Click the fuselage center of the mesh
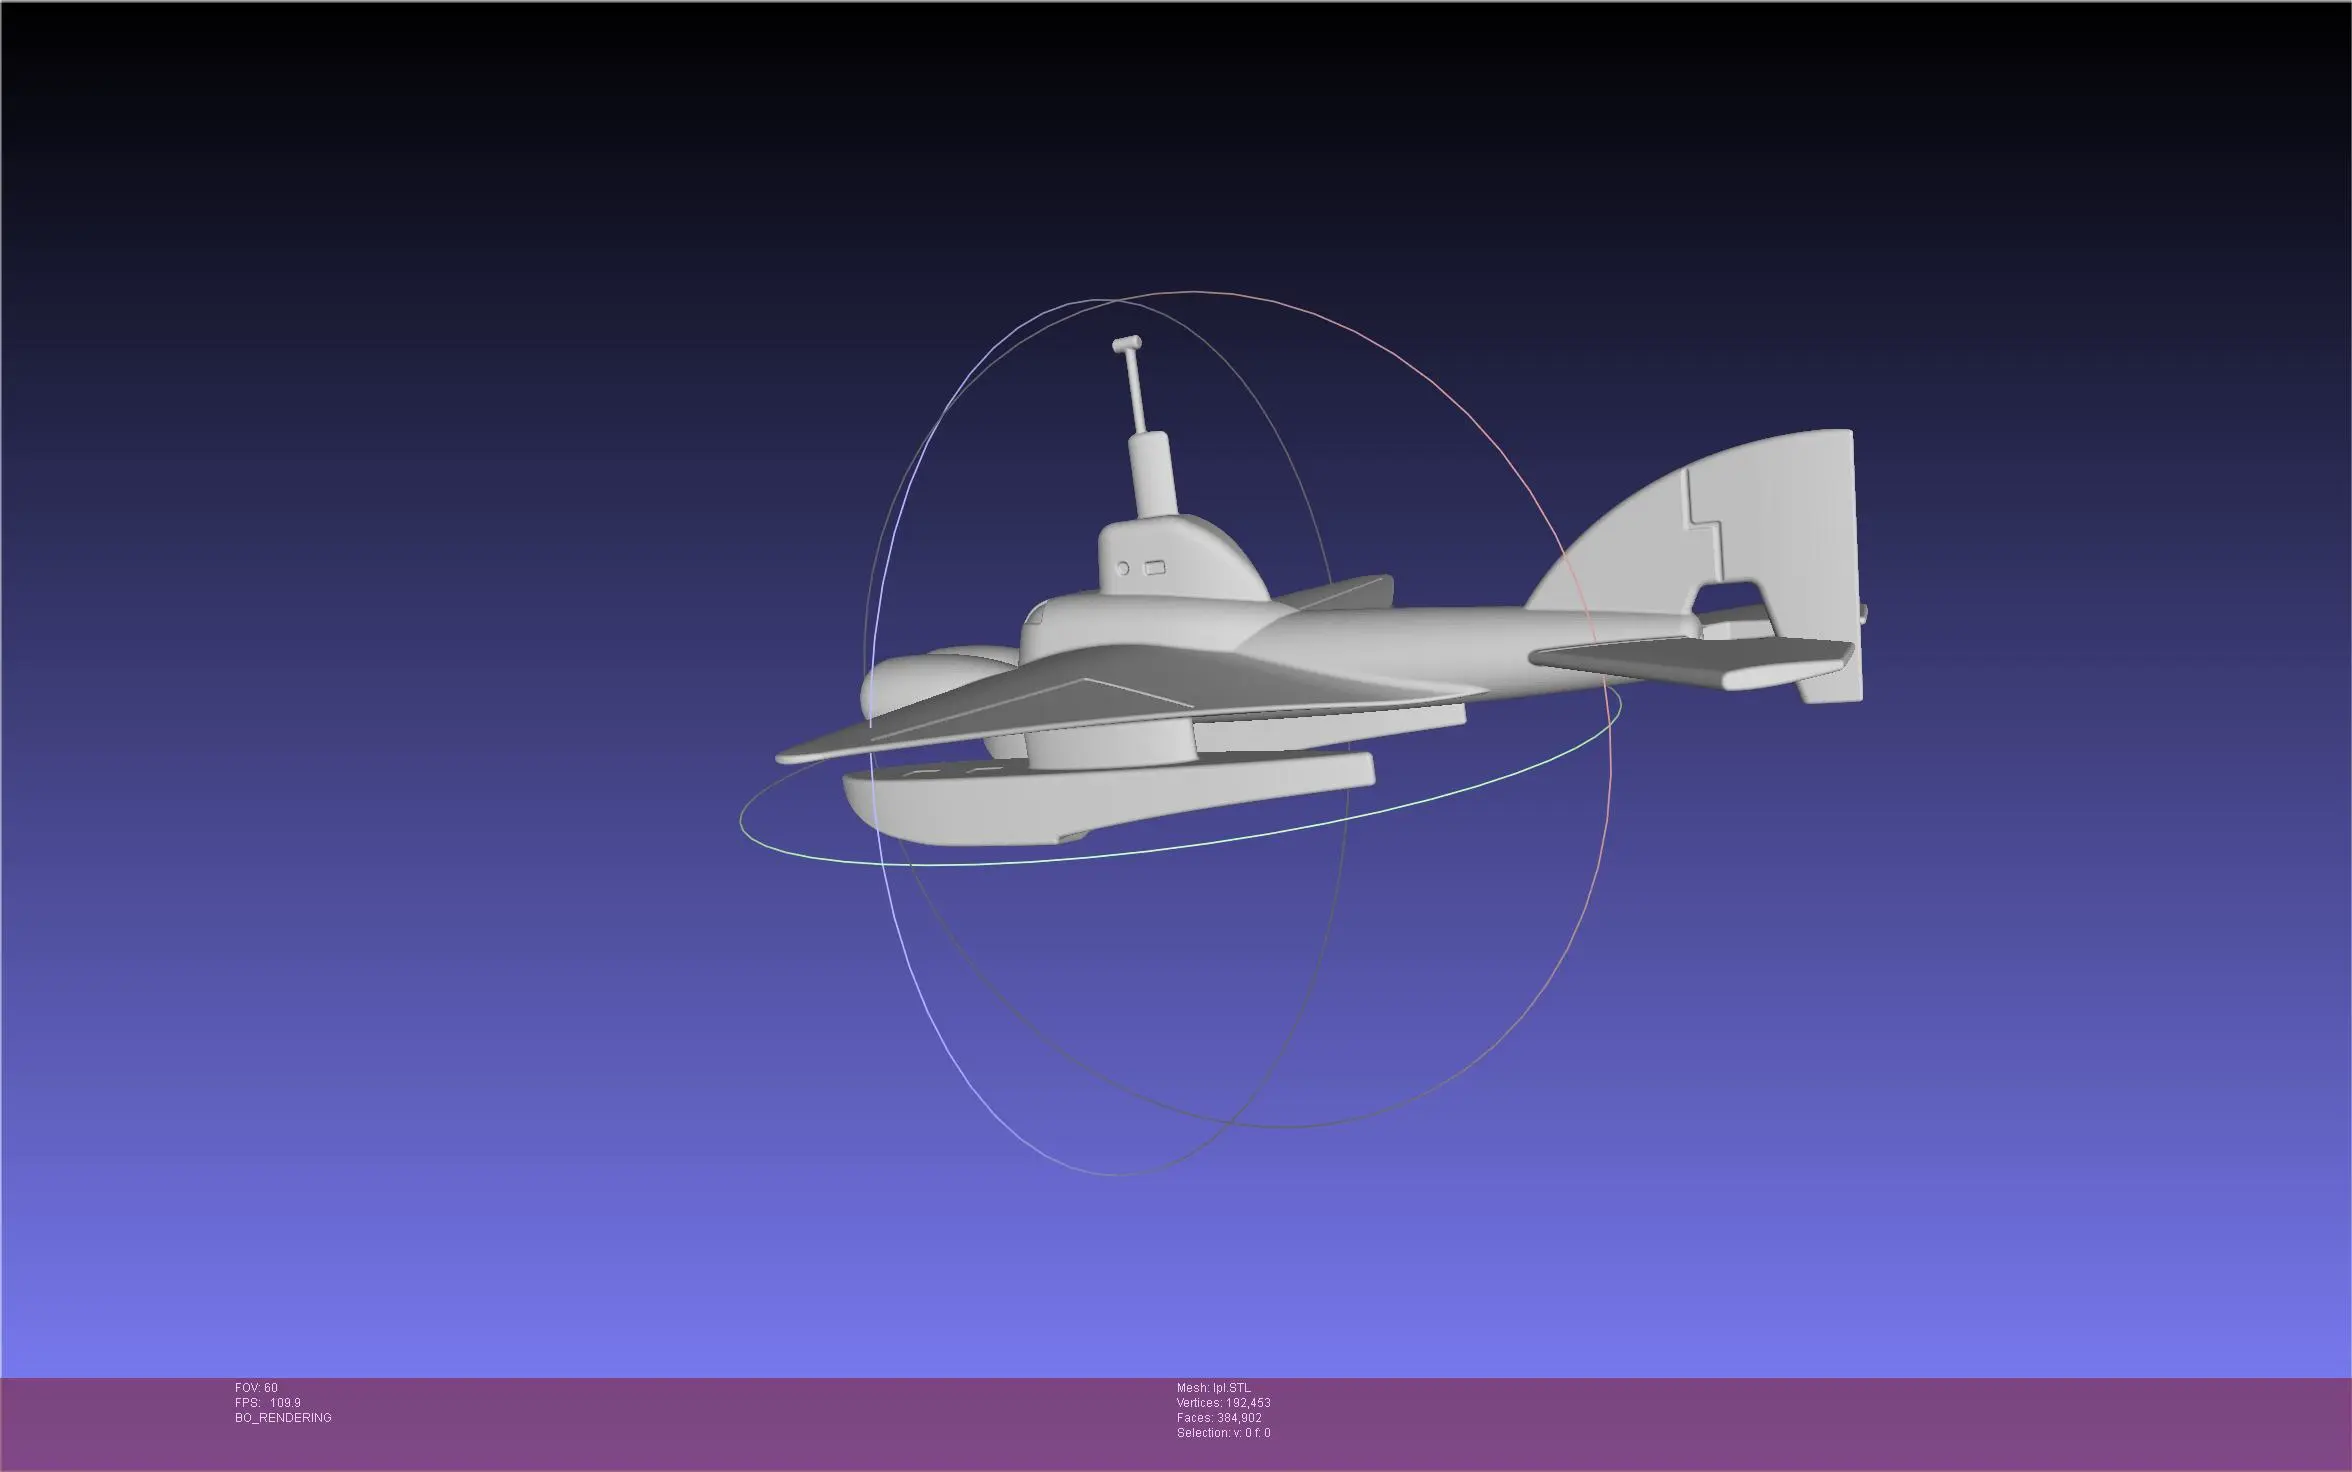This screenshot has height=1472, width=2352. coord(1300,640)
